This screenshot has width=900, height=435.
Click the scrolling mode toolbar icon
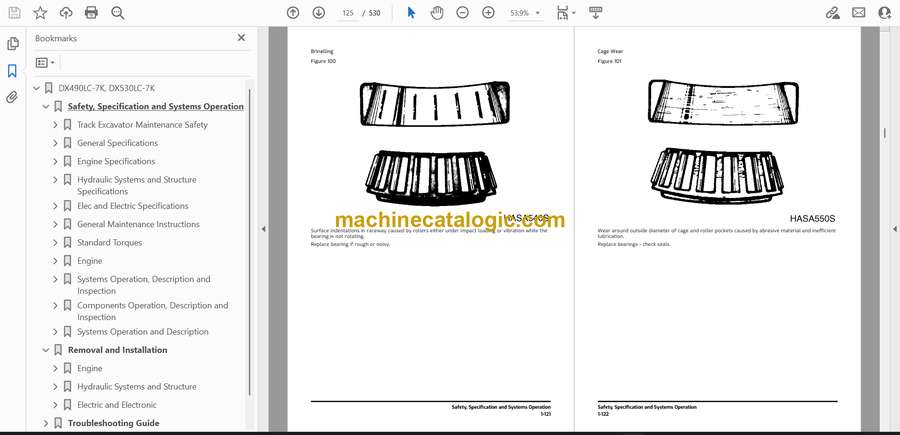coord(595,13)
